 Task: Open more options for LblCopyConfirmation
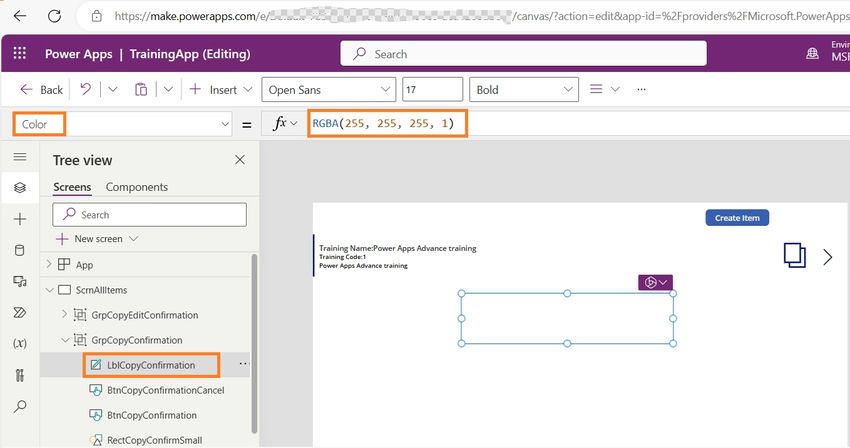(243, 364)
